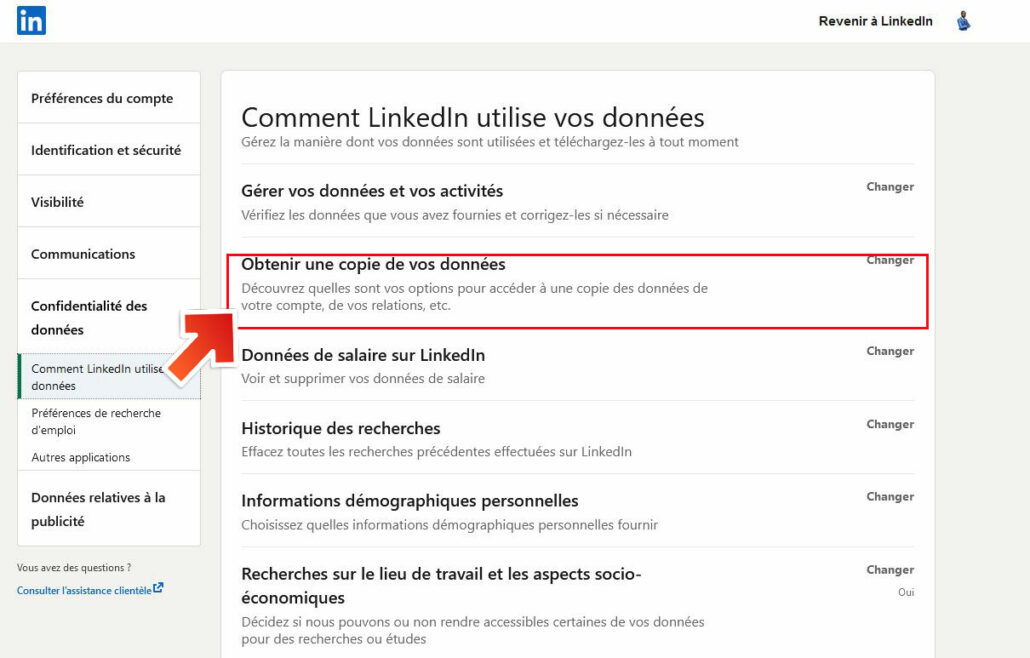Click description Décidez si nous pouvons ou non
1030x658 pixels.
(x=472, y=630)
